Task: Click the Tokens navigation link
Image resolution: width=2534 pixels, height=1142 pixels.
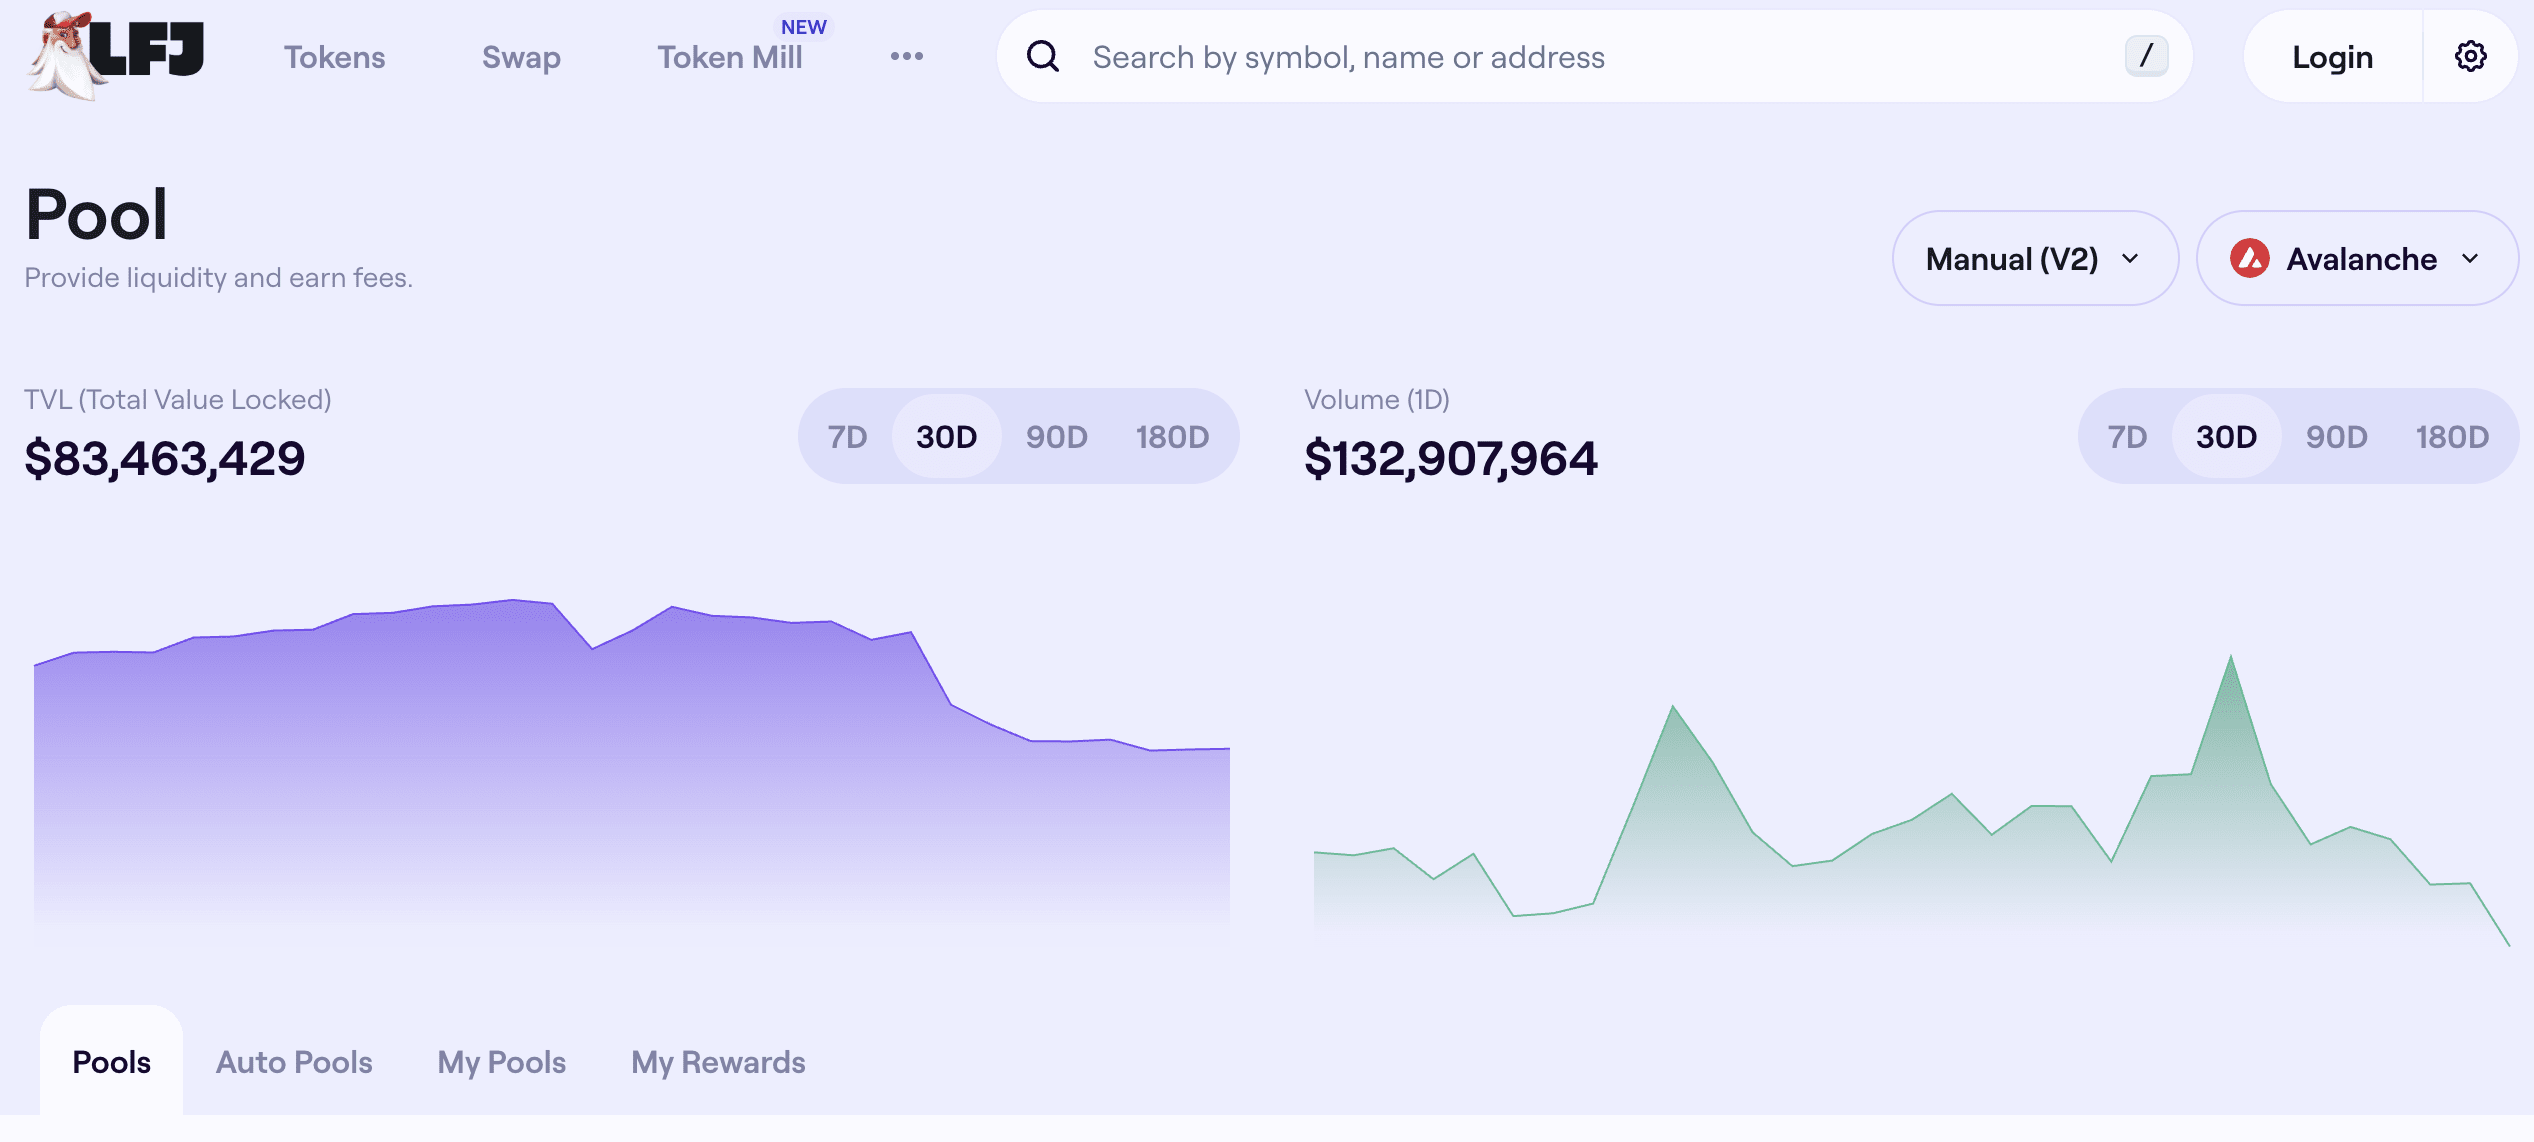Action: [x=334, y=57]
